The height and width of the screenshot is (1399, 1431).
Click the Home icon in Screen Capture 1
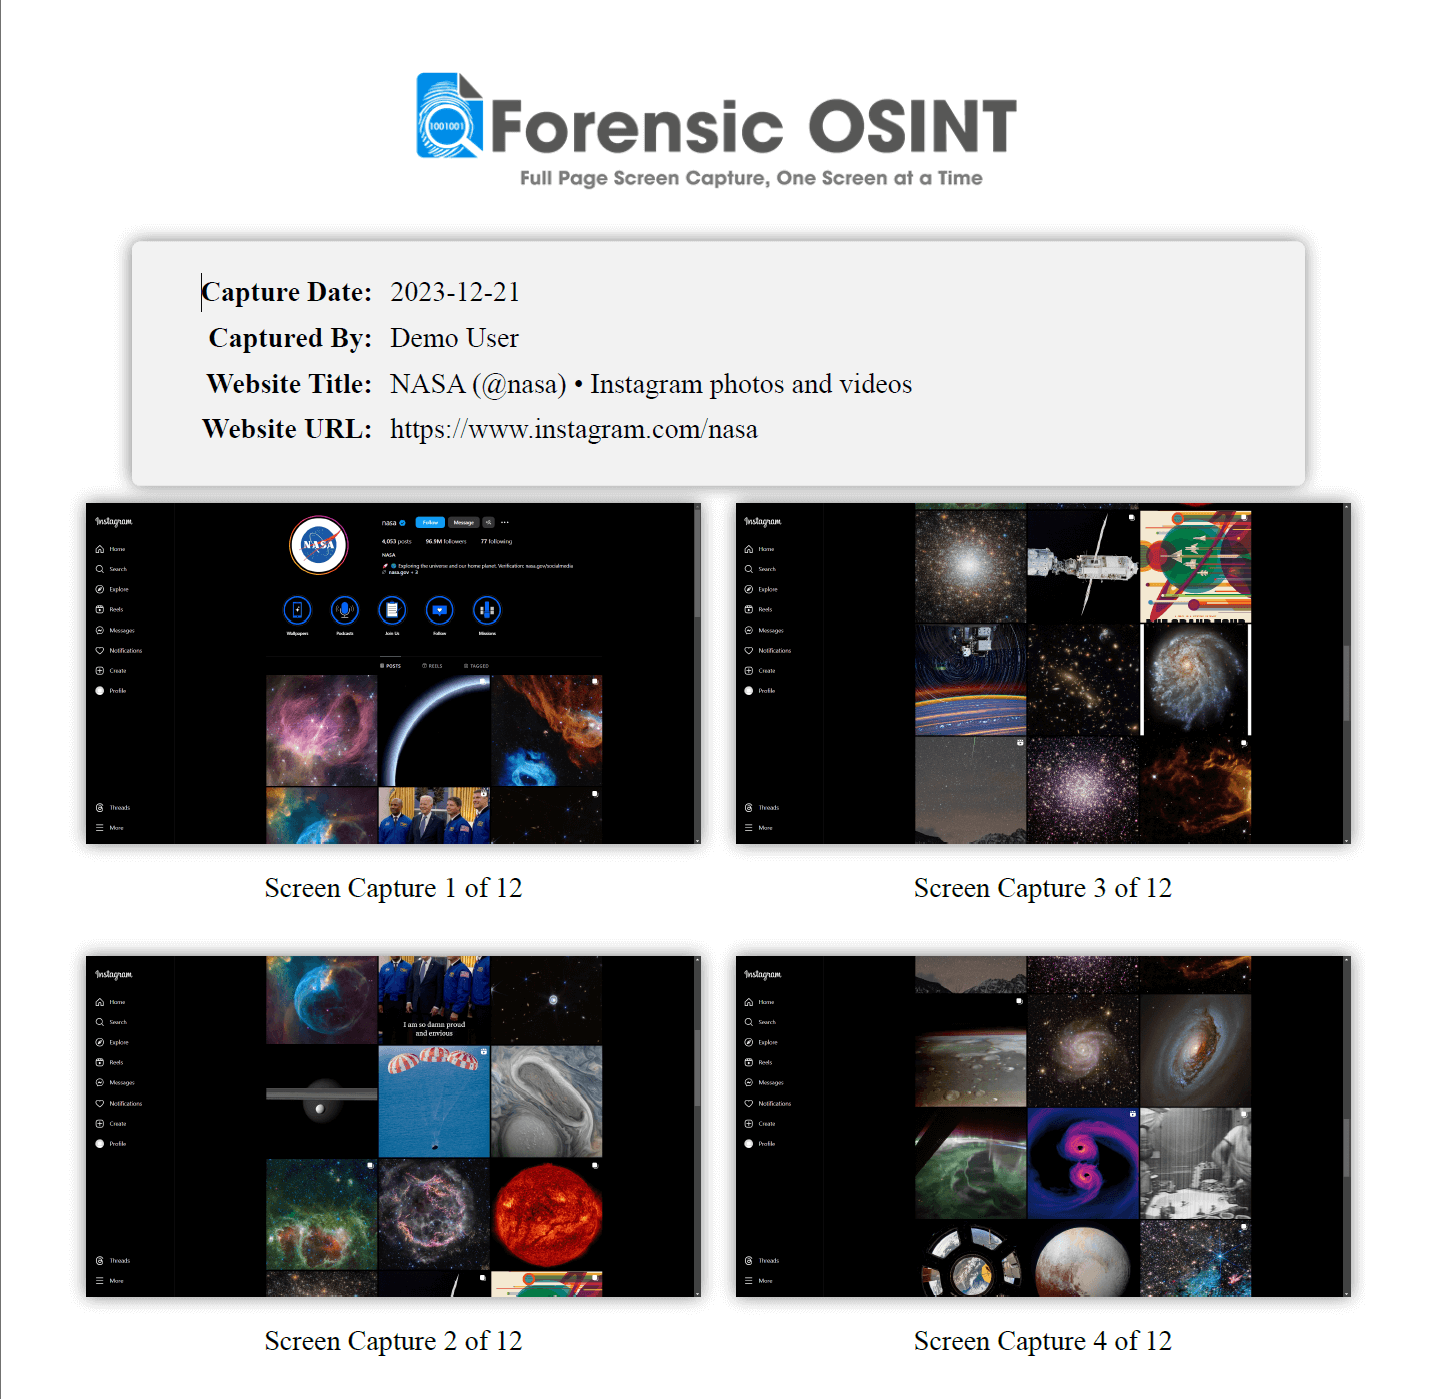(99, 549)
